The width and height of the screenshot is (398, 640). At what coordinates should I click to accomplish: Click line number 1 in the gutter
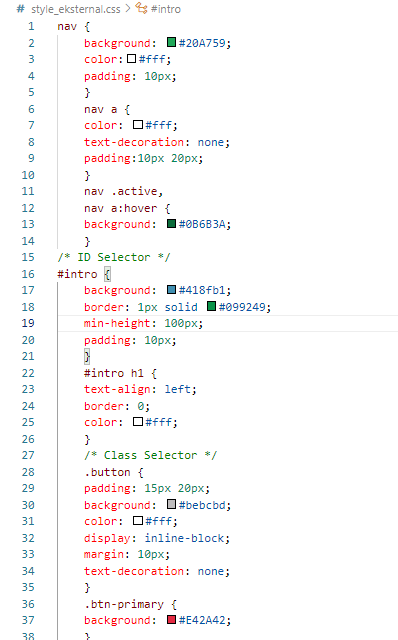click(31, 26)
